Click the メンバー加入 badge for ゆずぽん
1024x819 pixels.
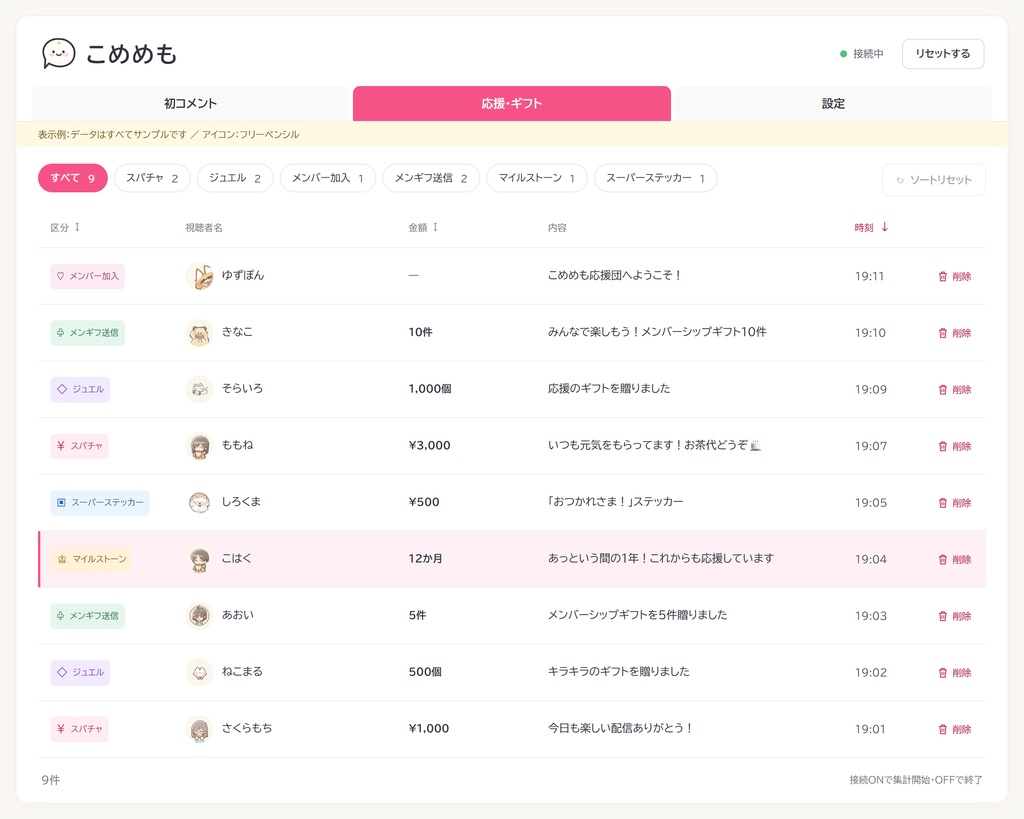pos(88,276)
